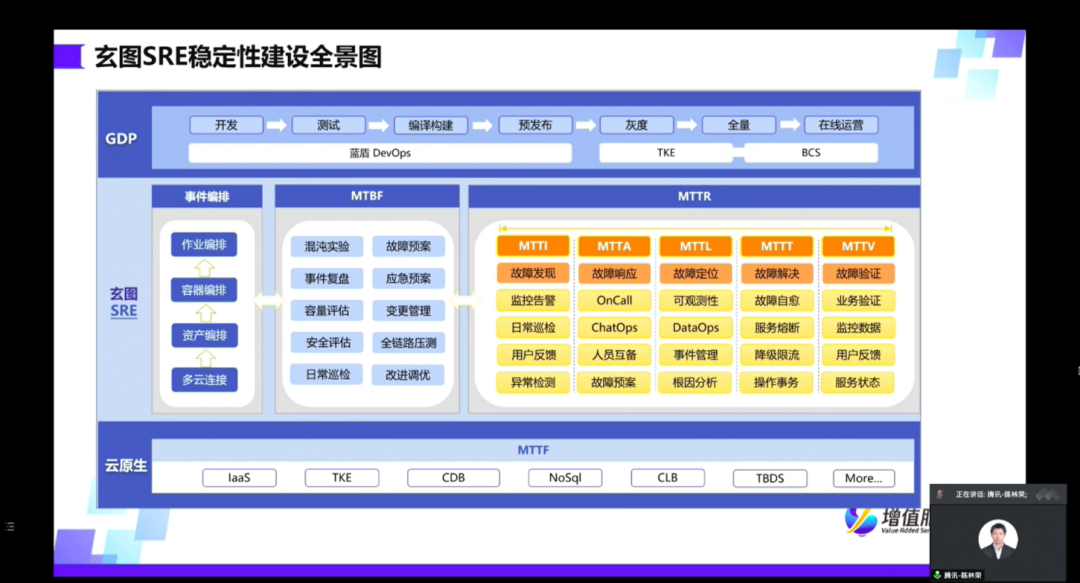
Task: Click the arrow between 开发 and 测试
Action: (x=277, y=125)
